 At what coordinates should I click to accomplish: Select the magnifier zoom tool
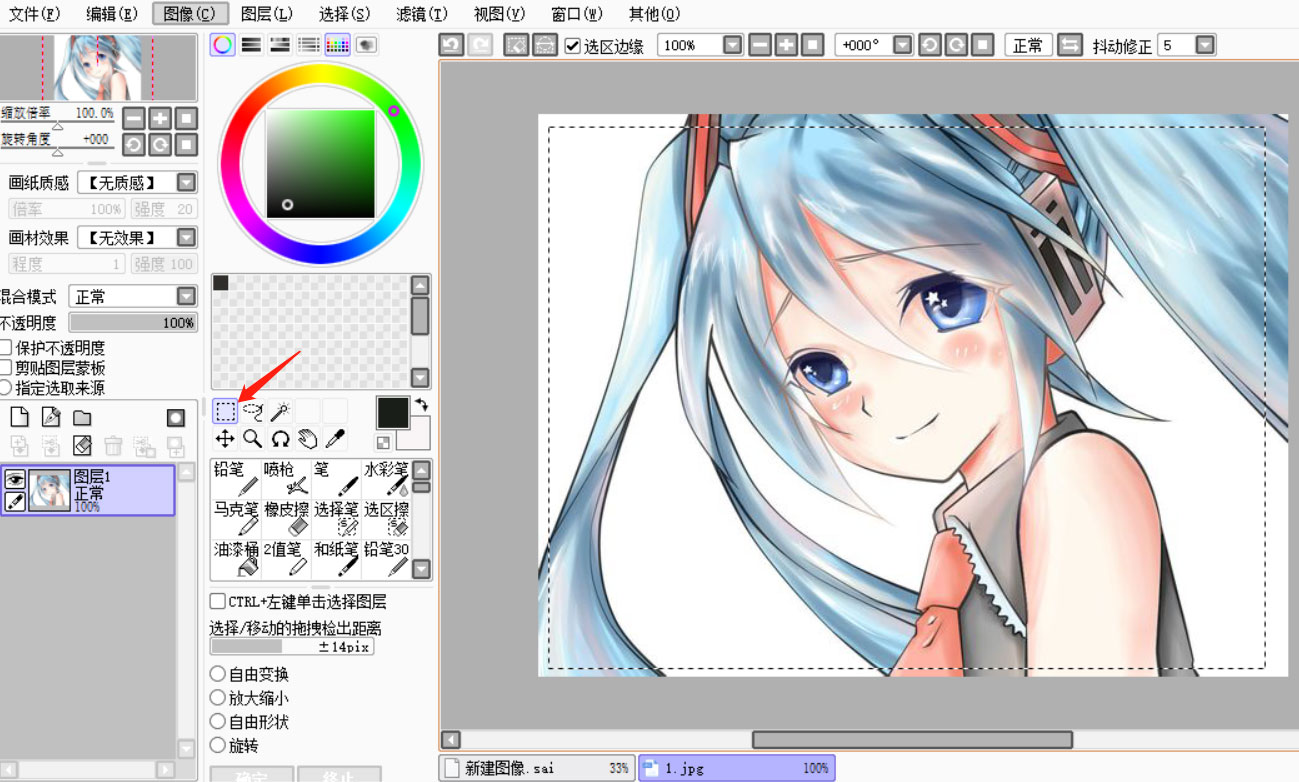coord(253,438)
